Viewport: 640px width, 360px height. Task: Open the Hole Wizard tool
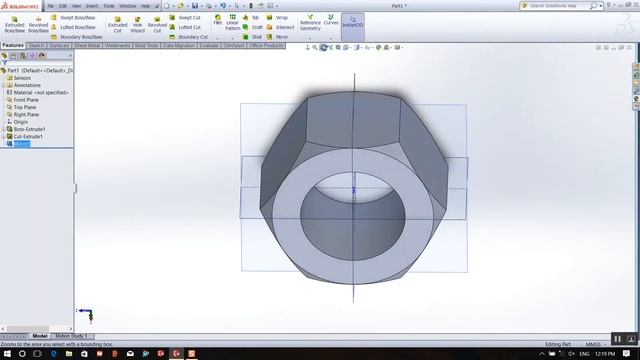pos(138,24)
